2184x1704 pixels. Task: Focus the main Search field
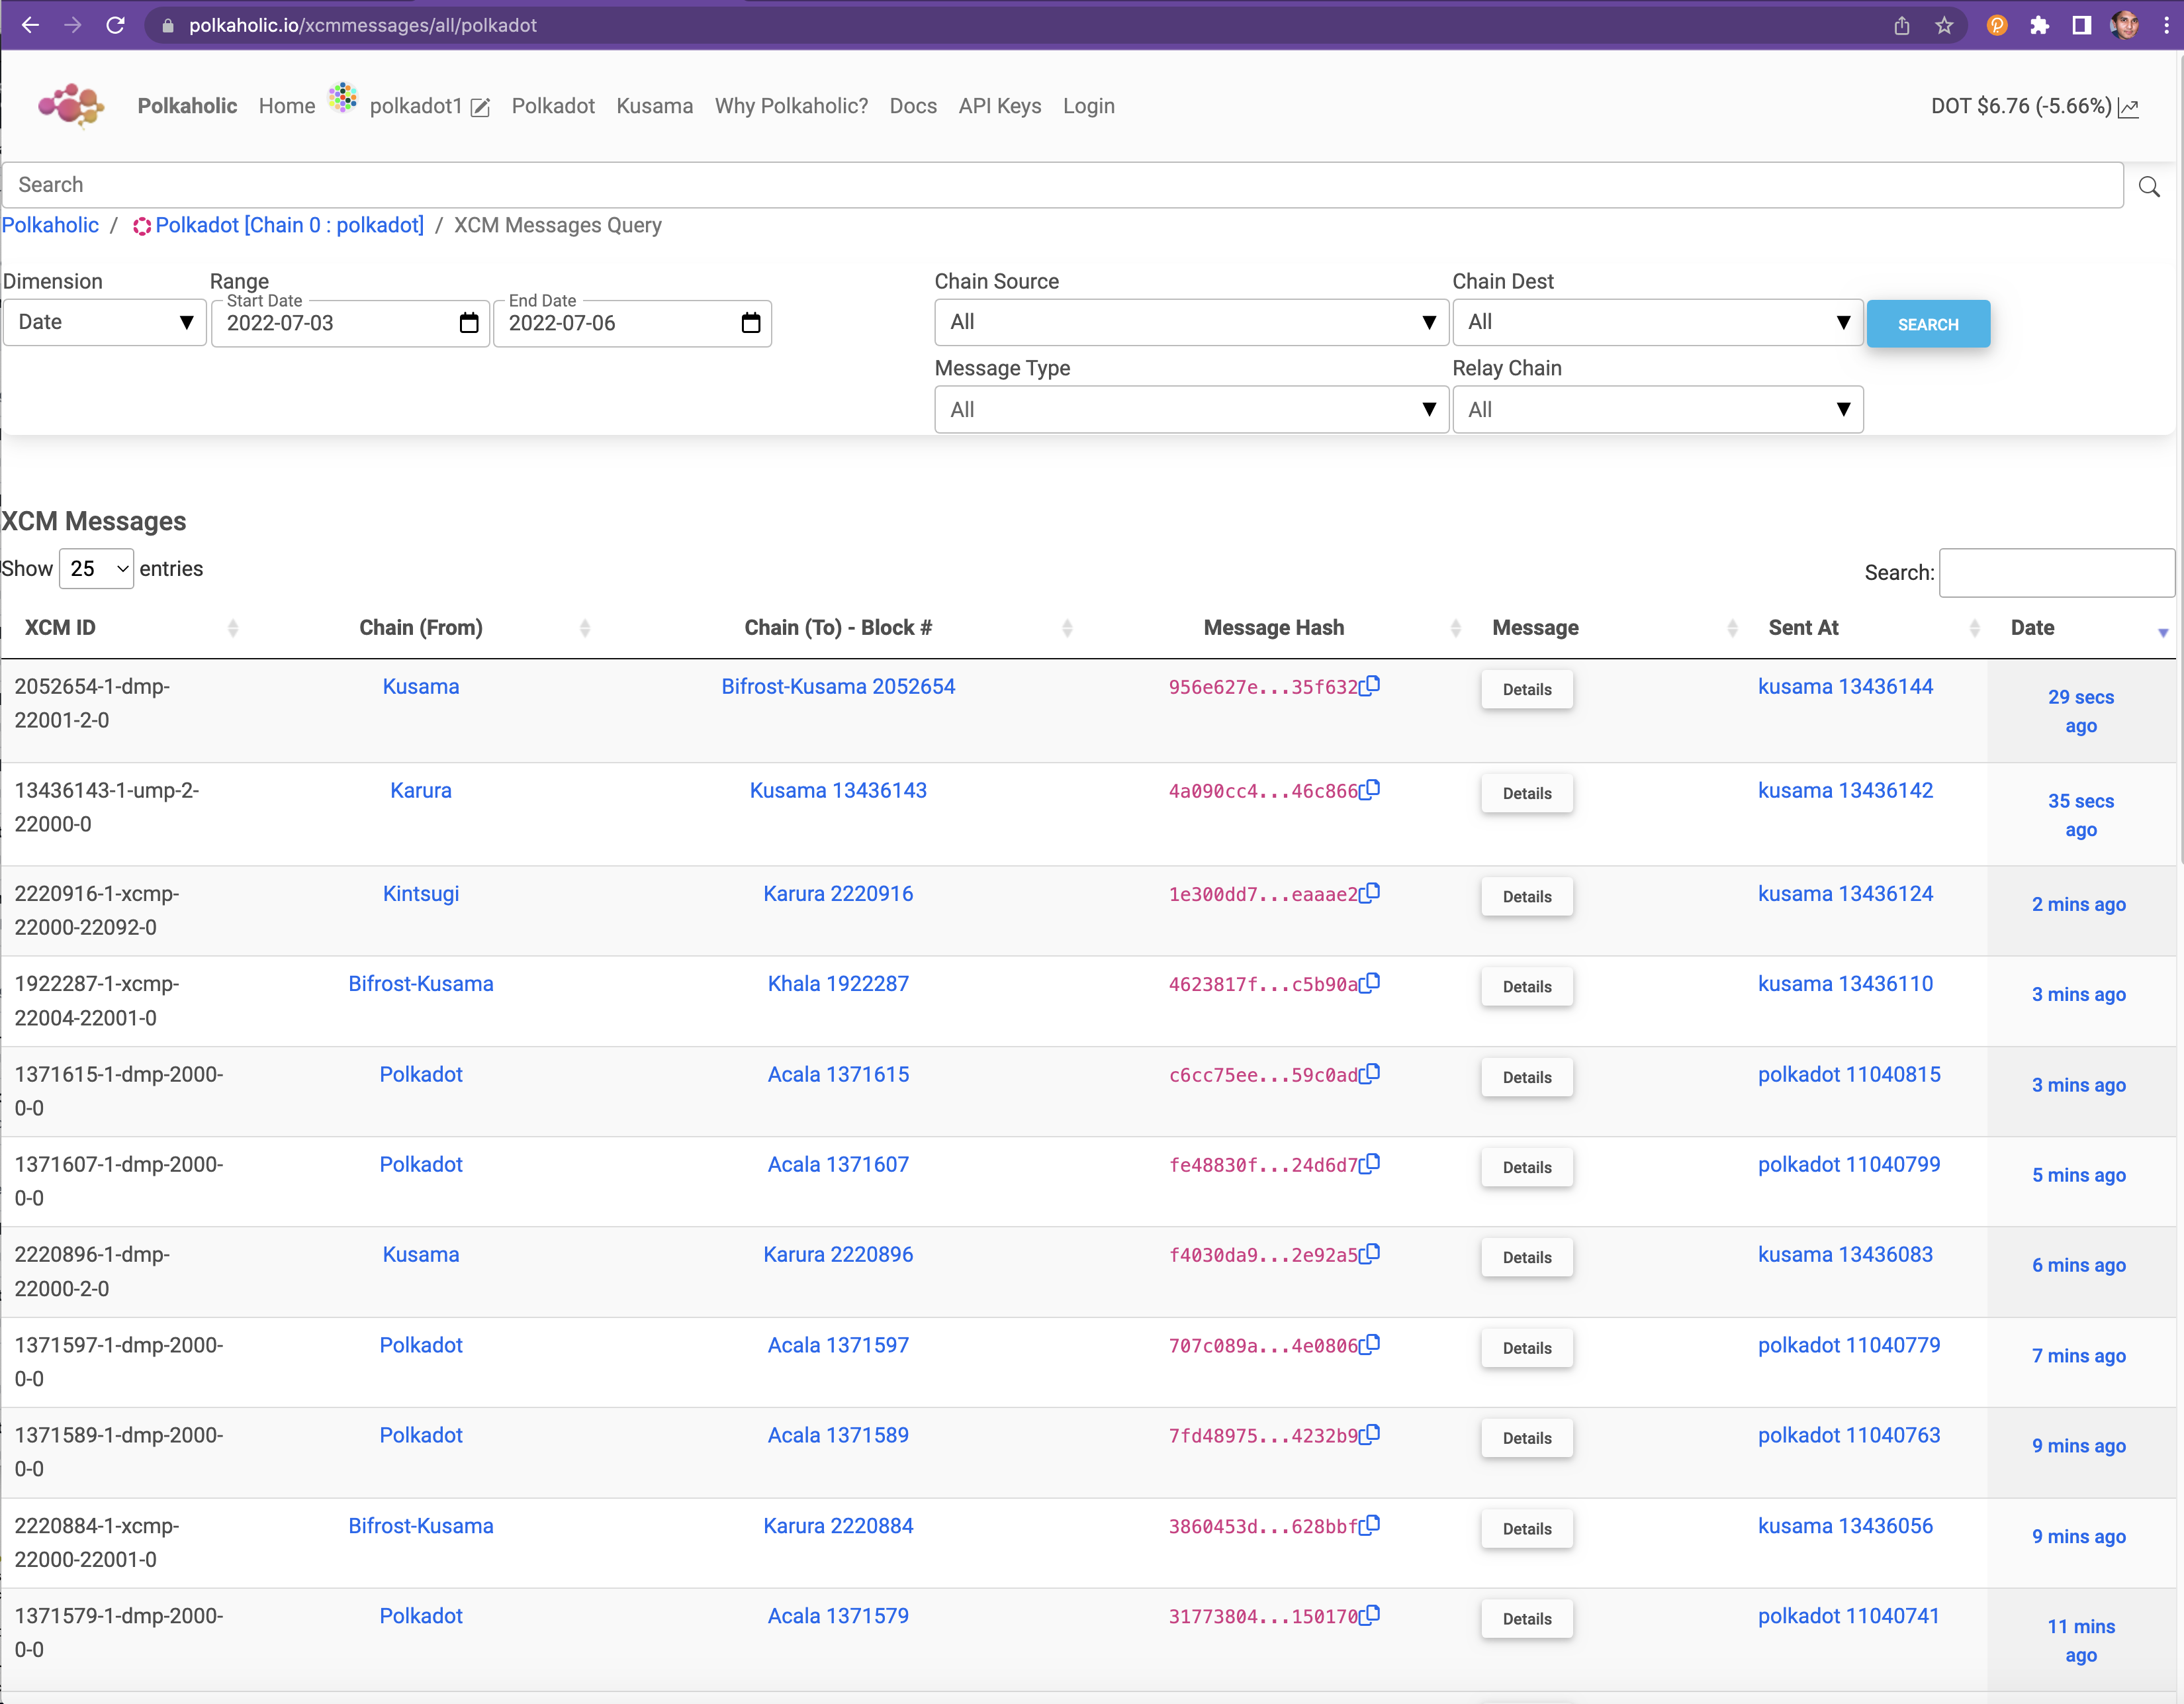[1062, 185]
